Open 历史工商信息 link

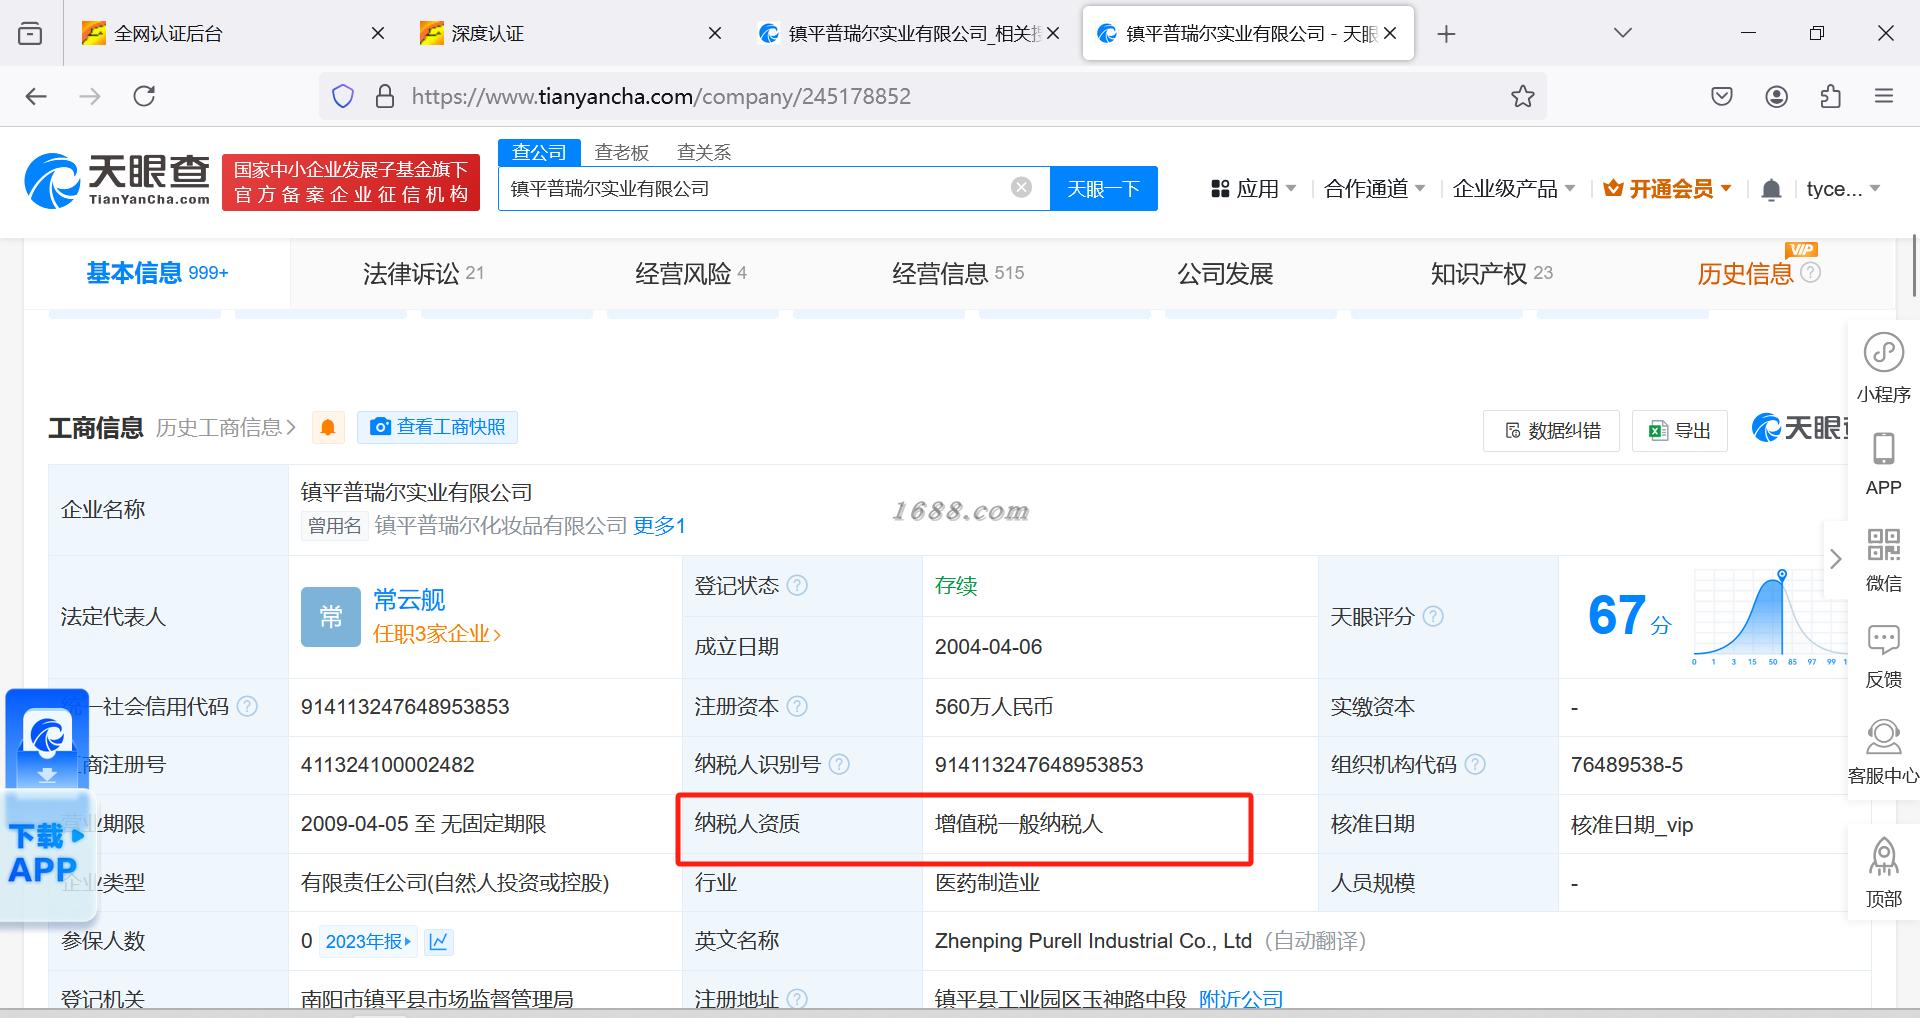coord(226,428)
